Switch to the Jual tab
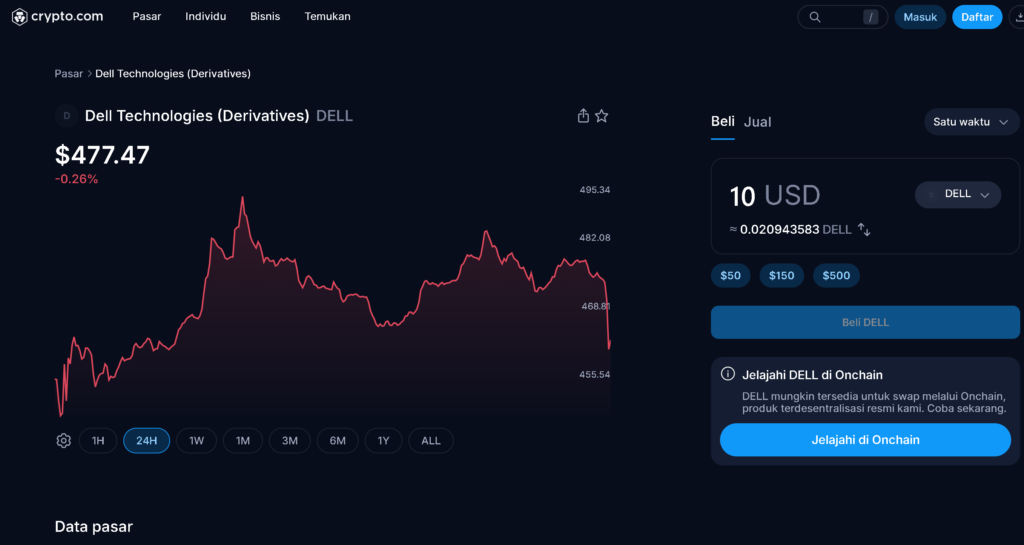Screen dimensions: 1024x545 pyautogui.click(x=758, y=122)
